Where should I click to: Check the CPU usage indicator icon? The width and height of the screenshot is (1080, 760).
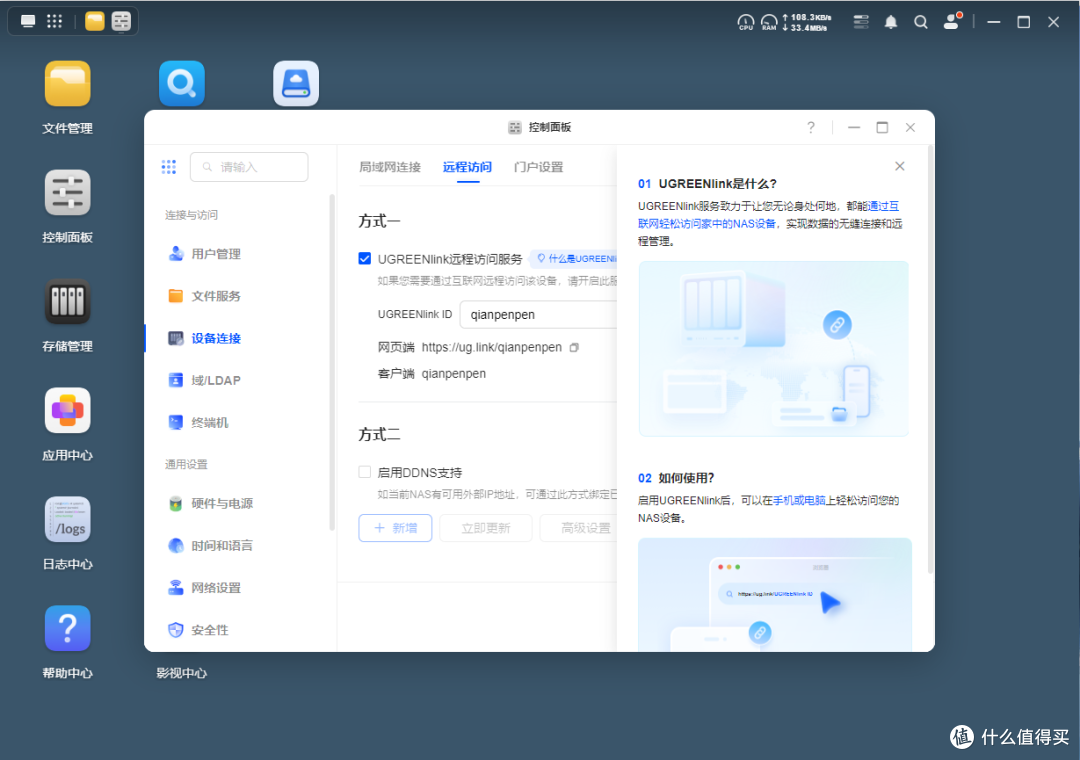746,23
